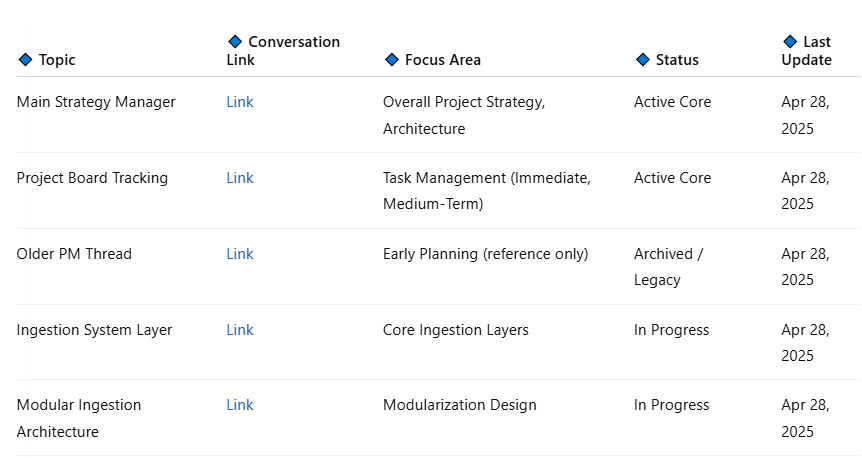862x458 pixels.
Task: Click the Main Strategy Manager topic cell
Action: click(x=96, y=102)
